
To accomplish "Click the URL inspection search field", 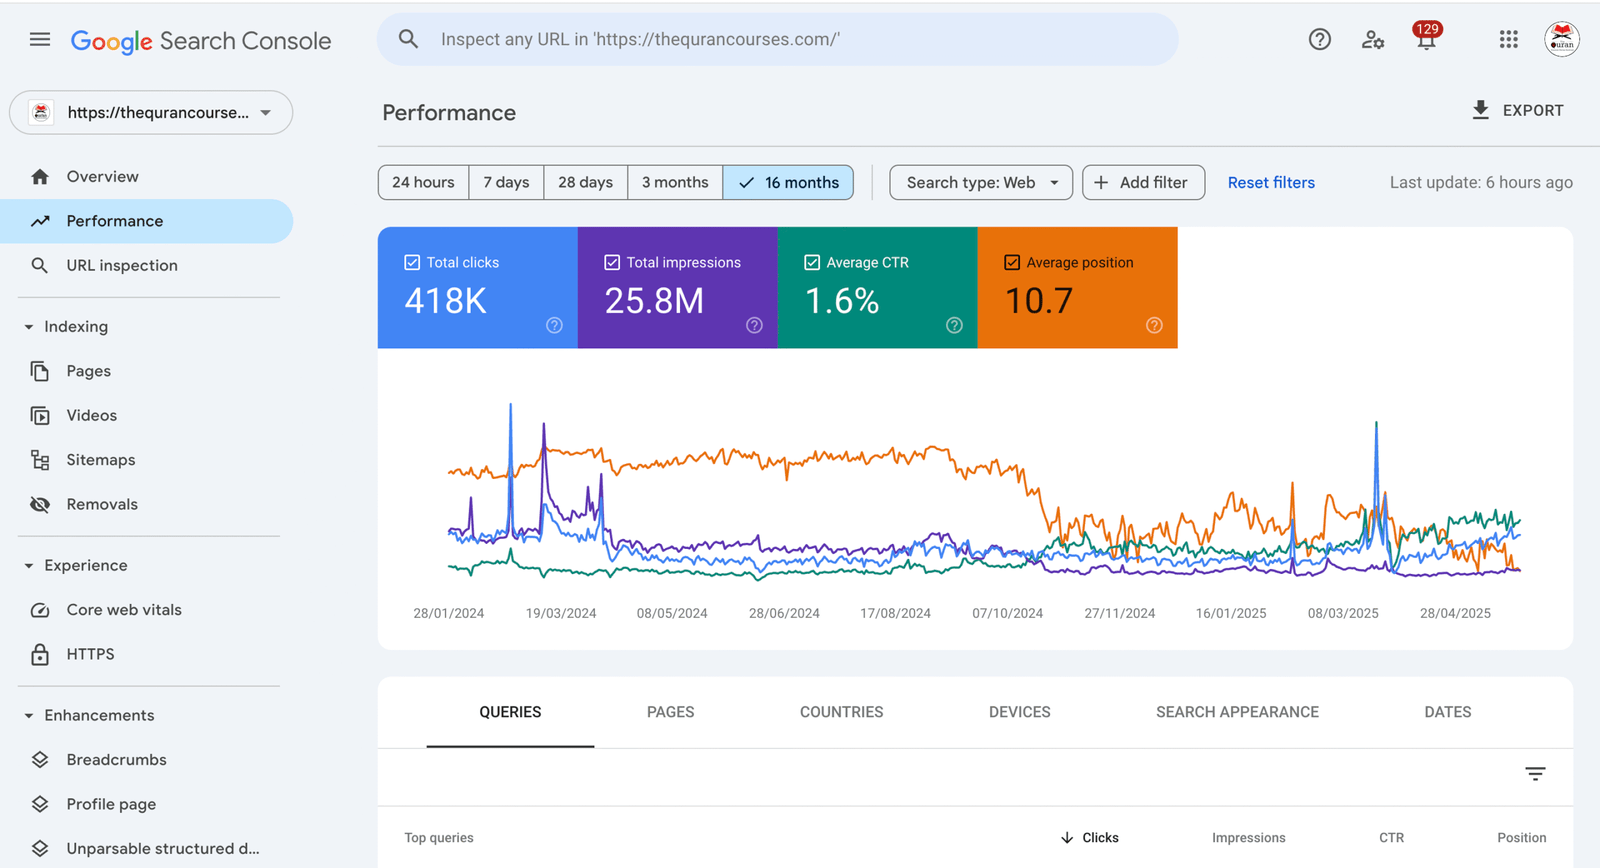I will (778, 39).
